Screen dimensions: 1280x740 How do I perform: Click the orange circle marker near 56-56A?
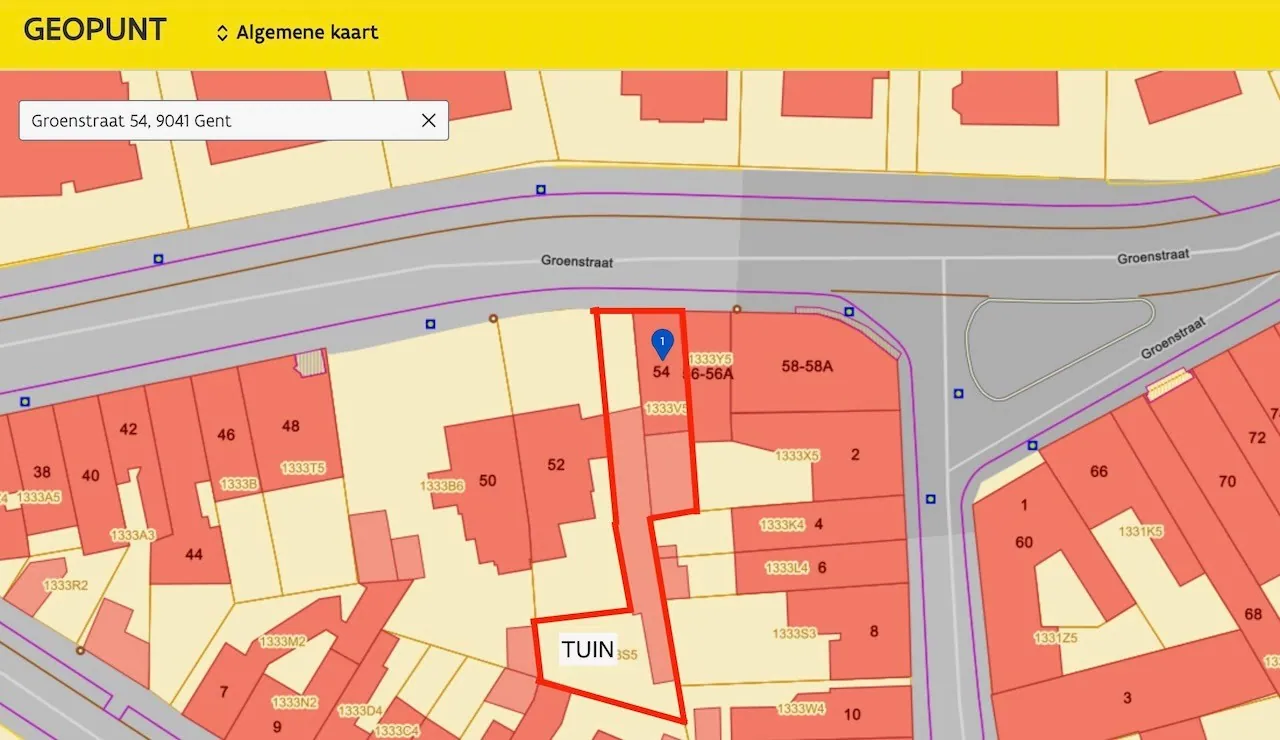(737, 309)
